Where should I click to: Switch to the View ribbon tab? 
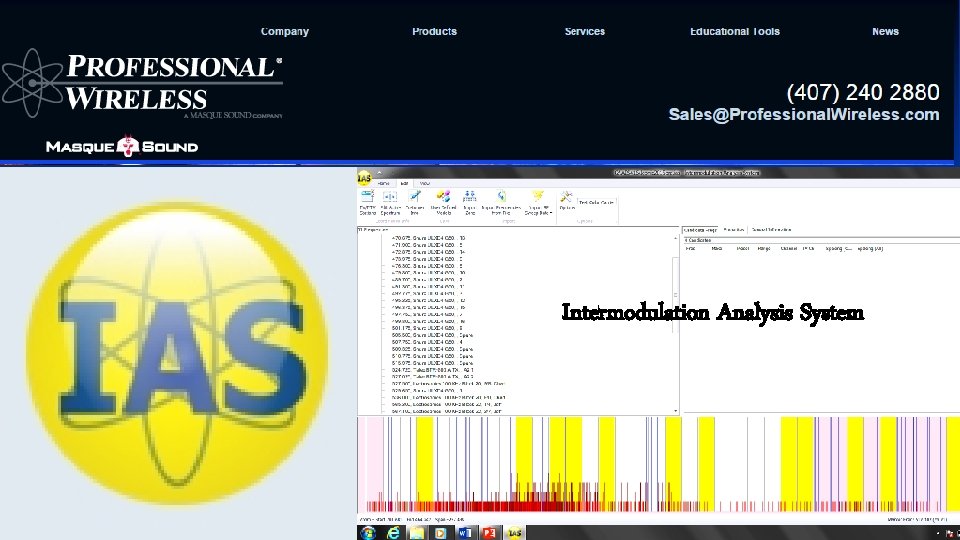click(424, 184)
